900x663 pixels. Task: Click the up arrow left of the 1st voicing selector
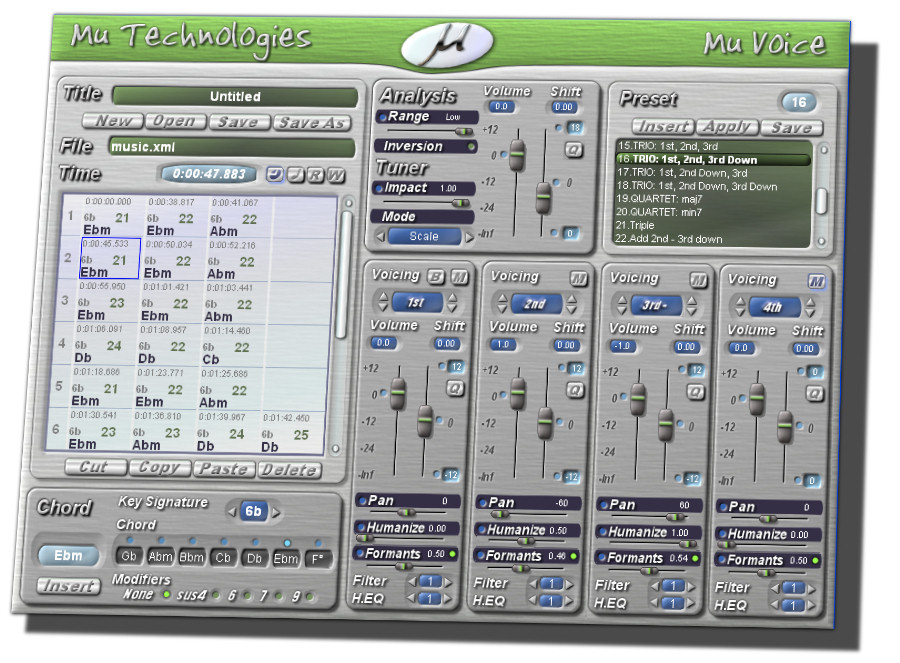pyautogui.click(x=383, y=296)
